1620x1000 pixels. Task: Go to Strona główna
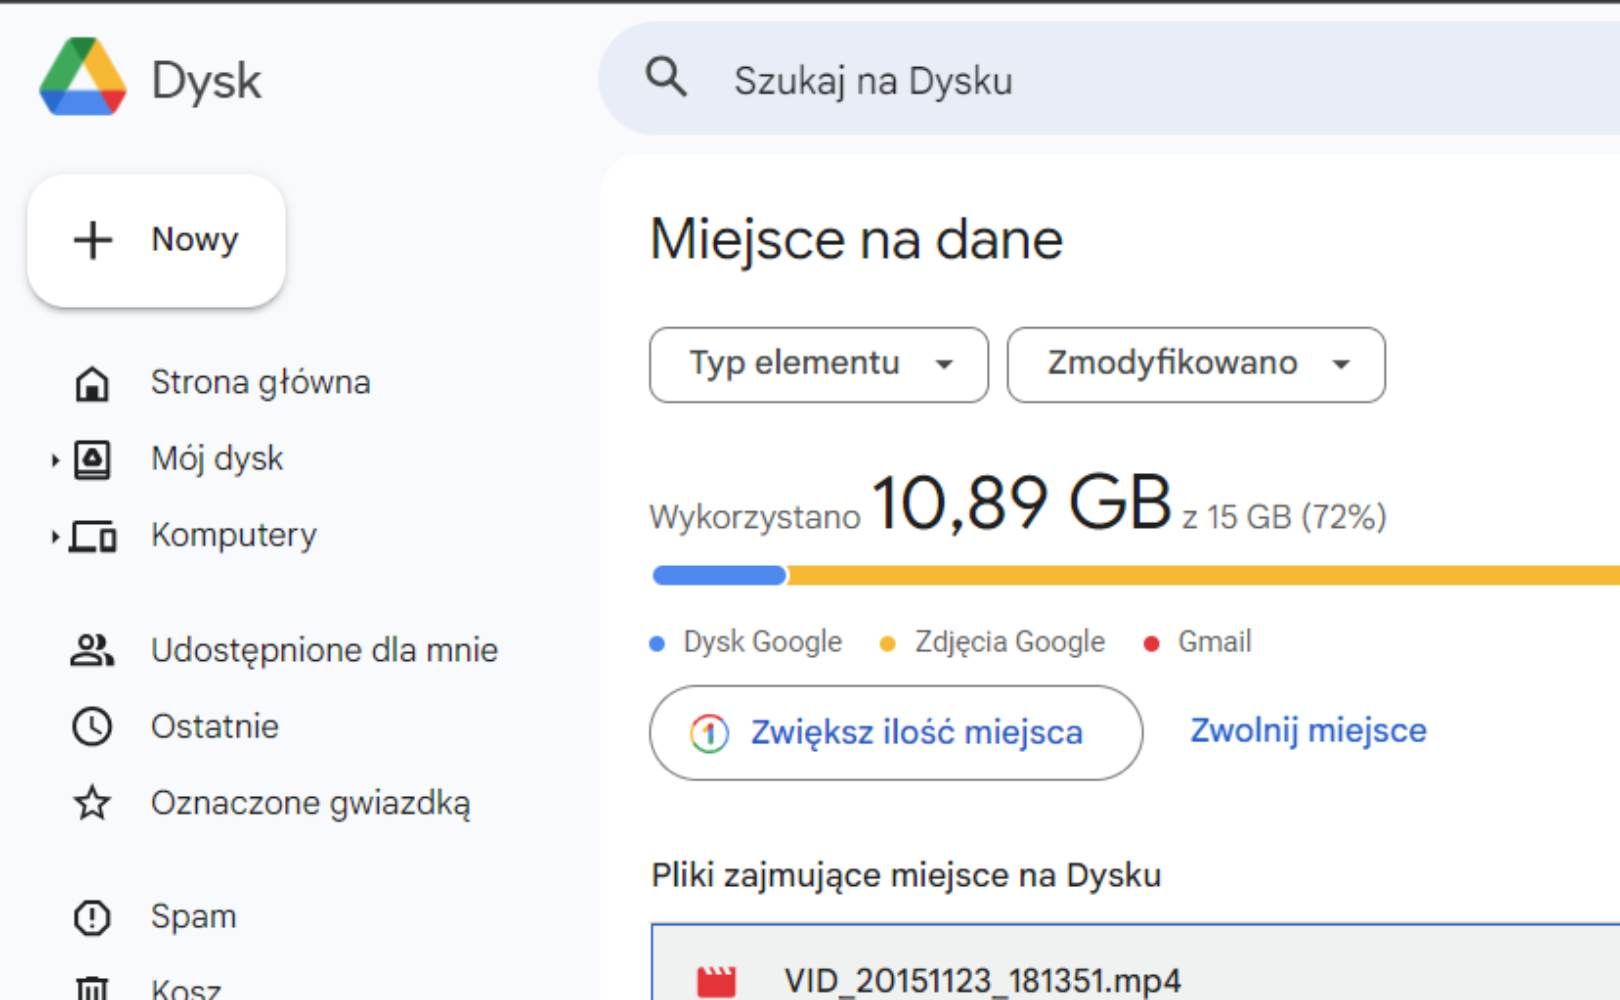point(260,382)
